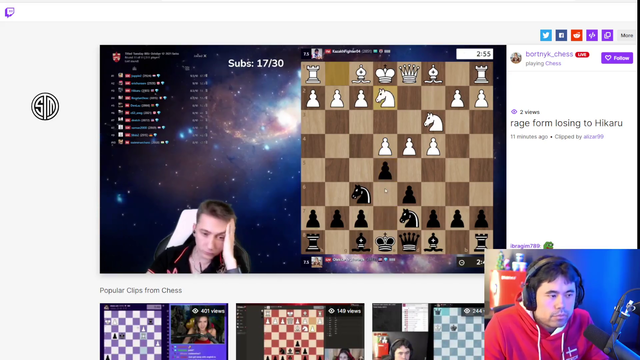Open the popular clip with 244 views
Screen dimensions: 640x360
click(x=428, y=331)
